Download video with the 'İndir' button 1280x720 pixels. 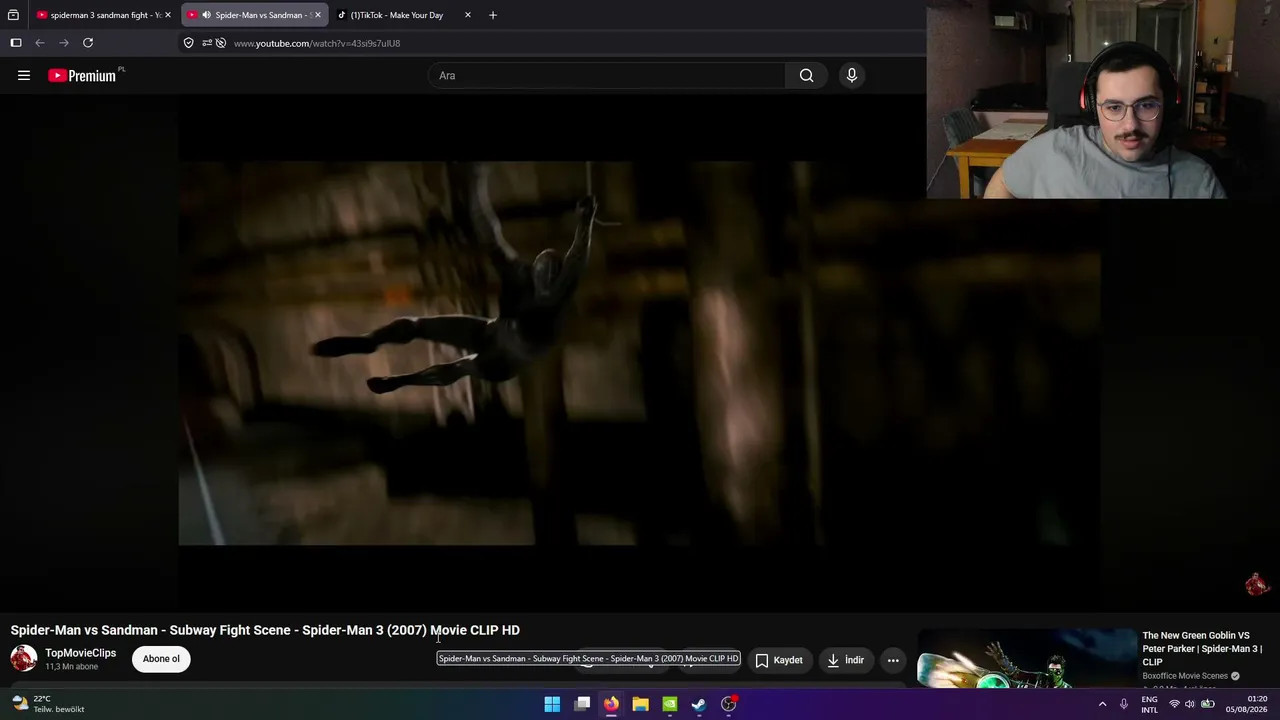[846, 660]
